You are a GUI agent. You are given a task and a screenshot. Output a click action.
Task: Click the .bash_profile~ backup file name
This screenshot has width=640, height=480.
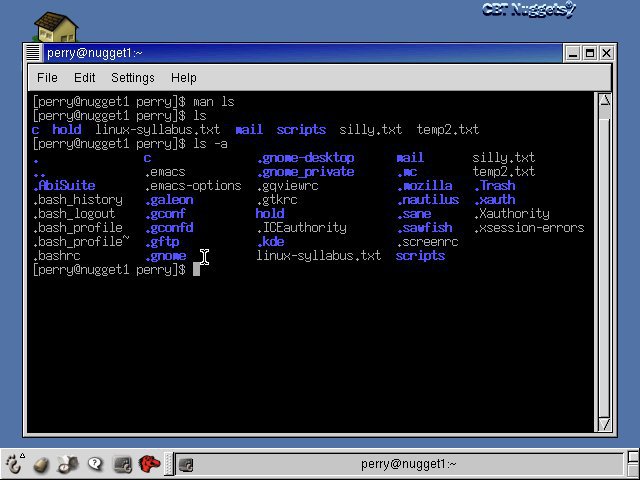(81, 242)
